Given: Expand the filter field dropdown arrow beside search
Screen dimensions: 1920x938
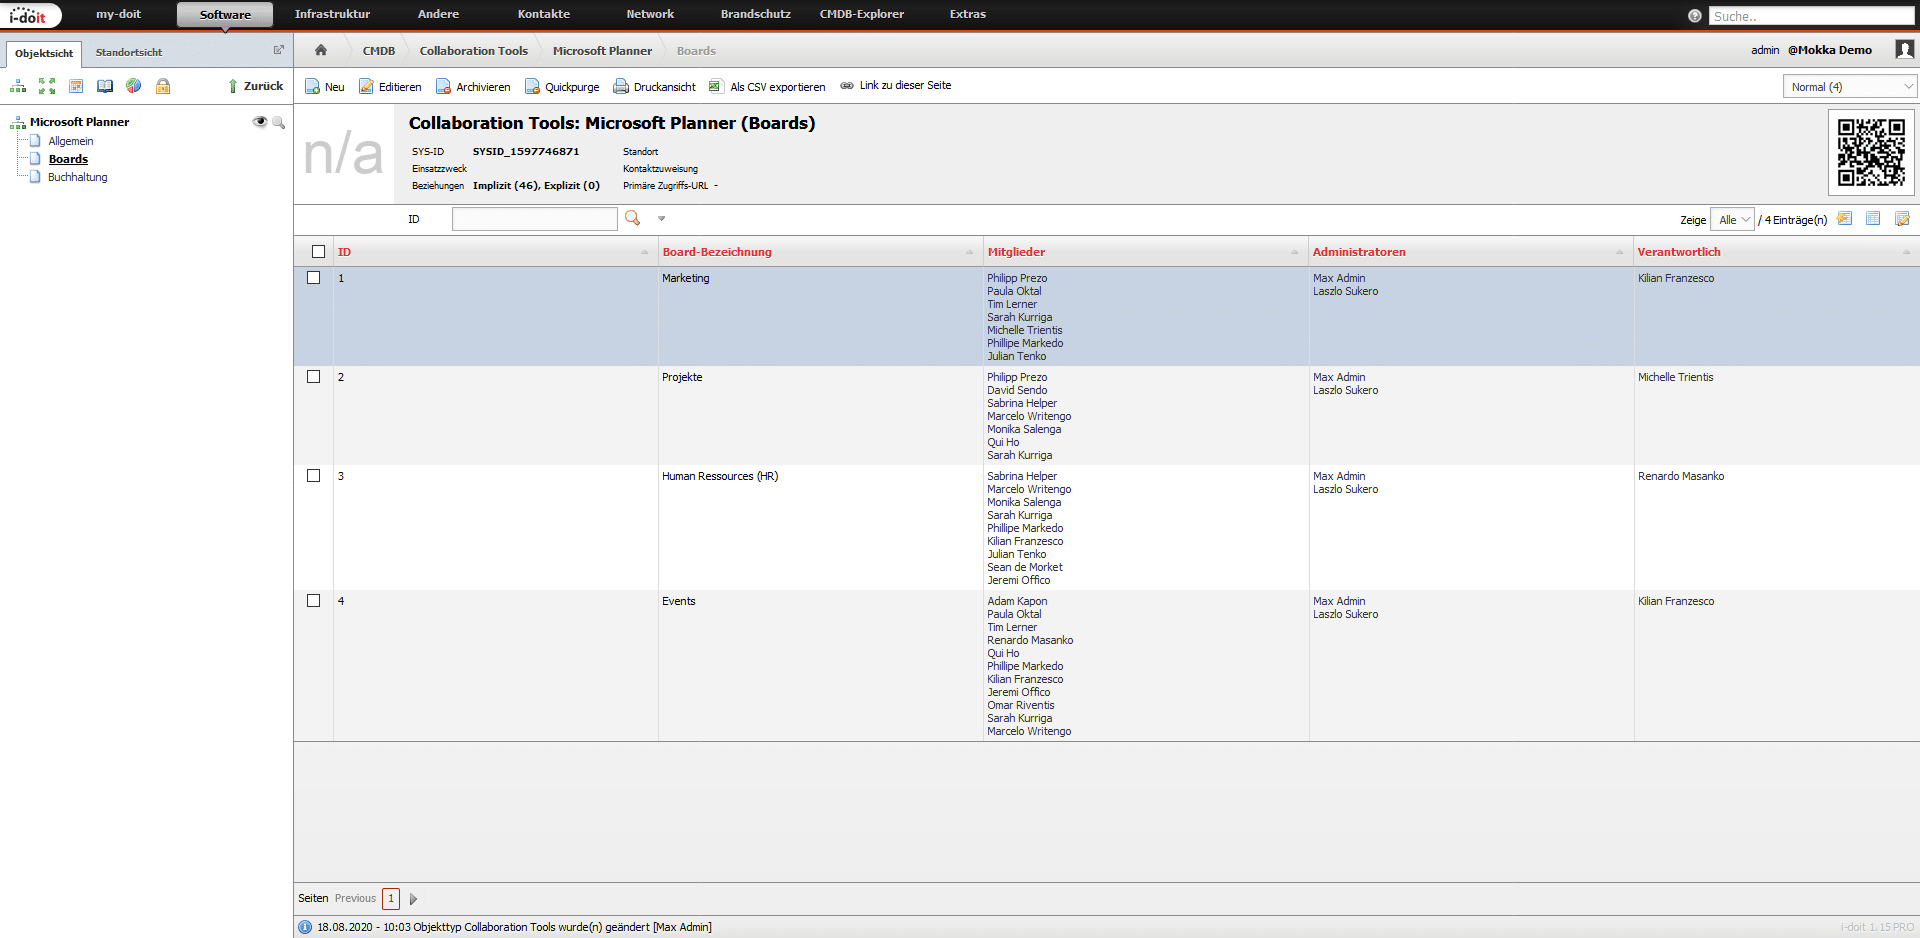Looking at the screenshot, I should pyautogui.click(x=661, y=219).
